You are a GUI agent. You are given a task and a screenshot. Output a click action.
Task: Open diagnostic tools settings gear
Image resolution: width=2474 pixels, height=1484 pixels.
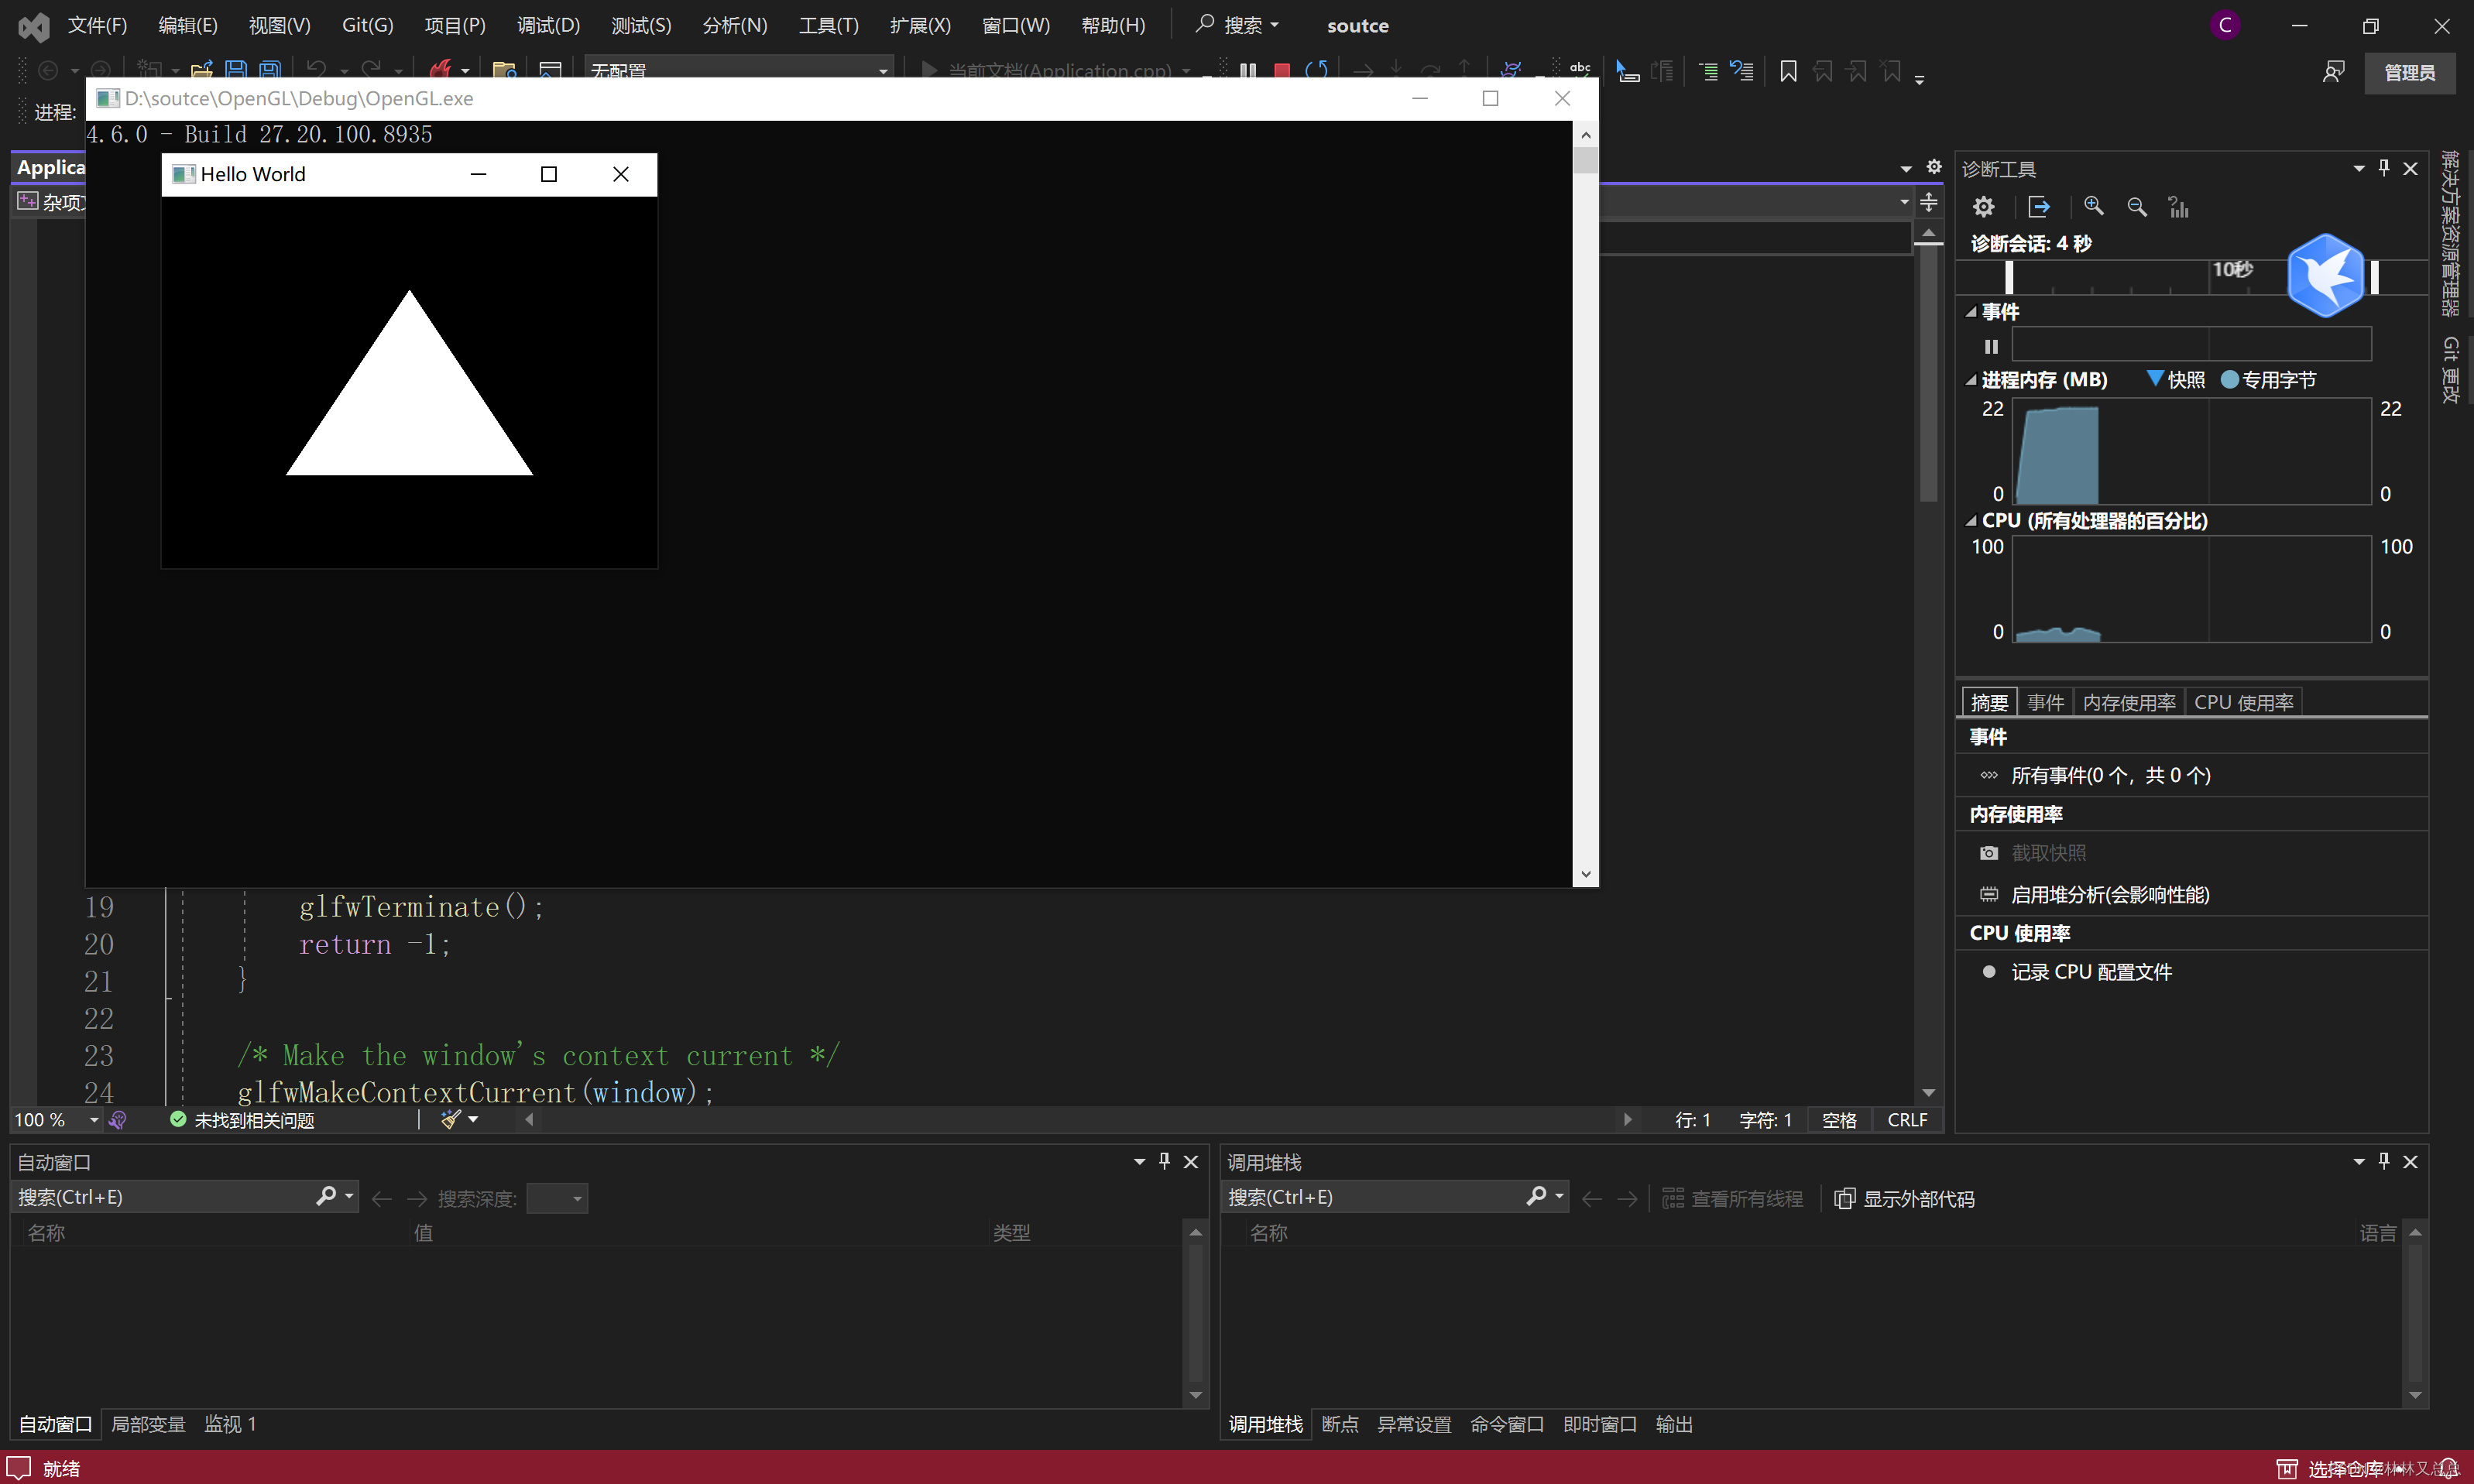click(x=1983, y=207)
